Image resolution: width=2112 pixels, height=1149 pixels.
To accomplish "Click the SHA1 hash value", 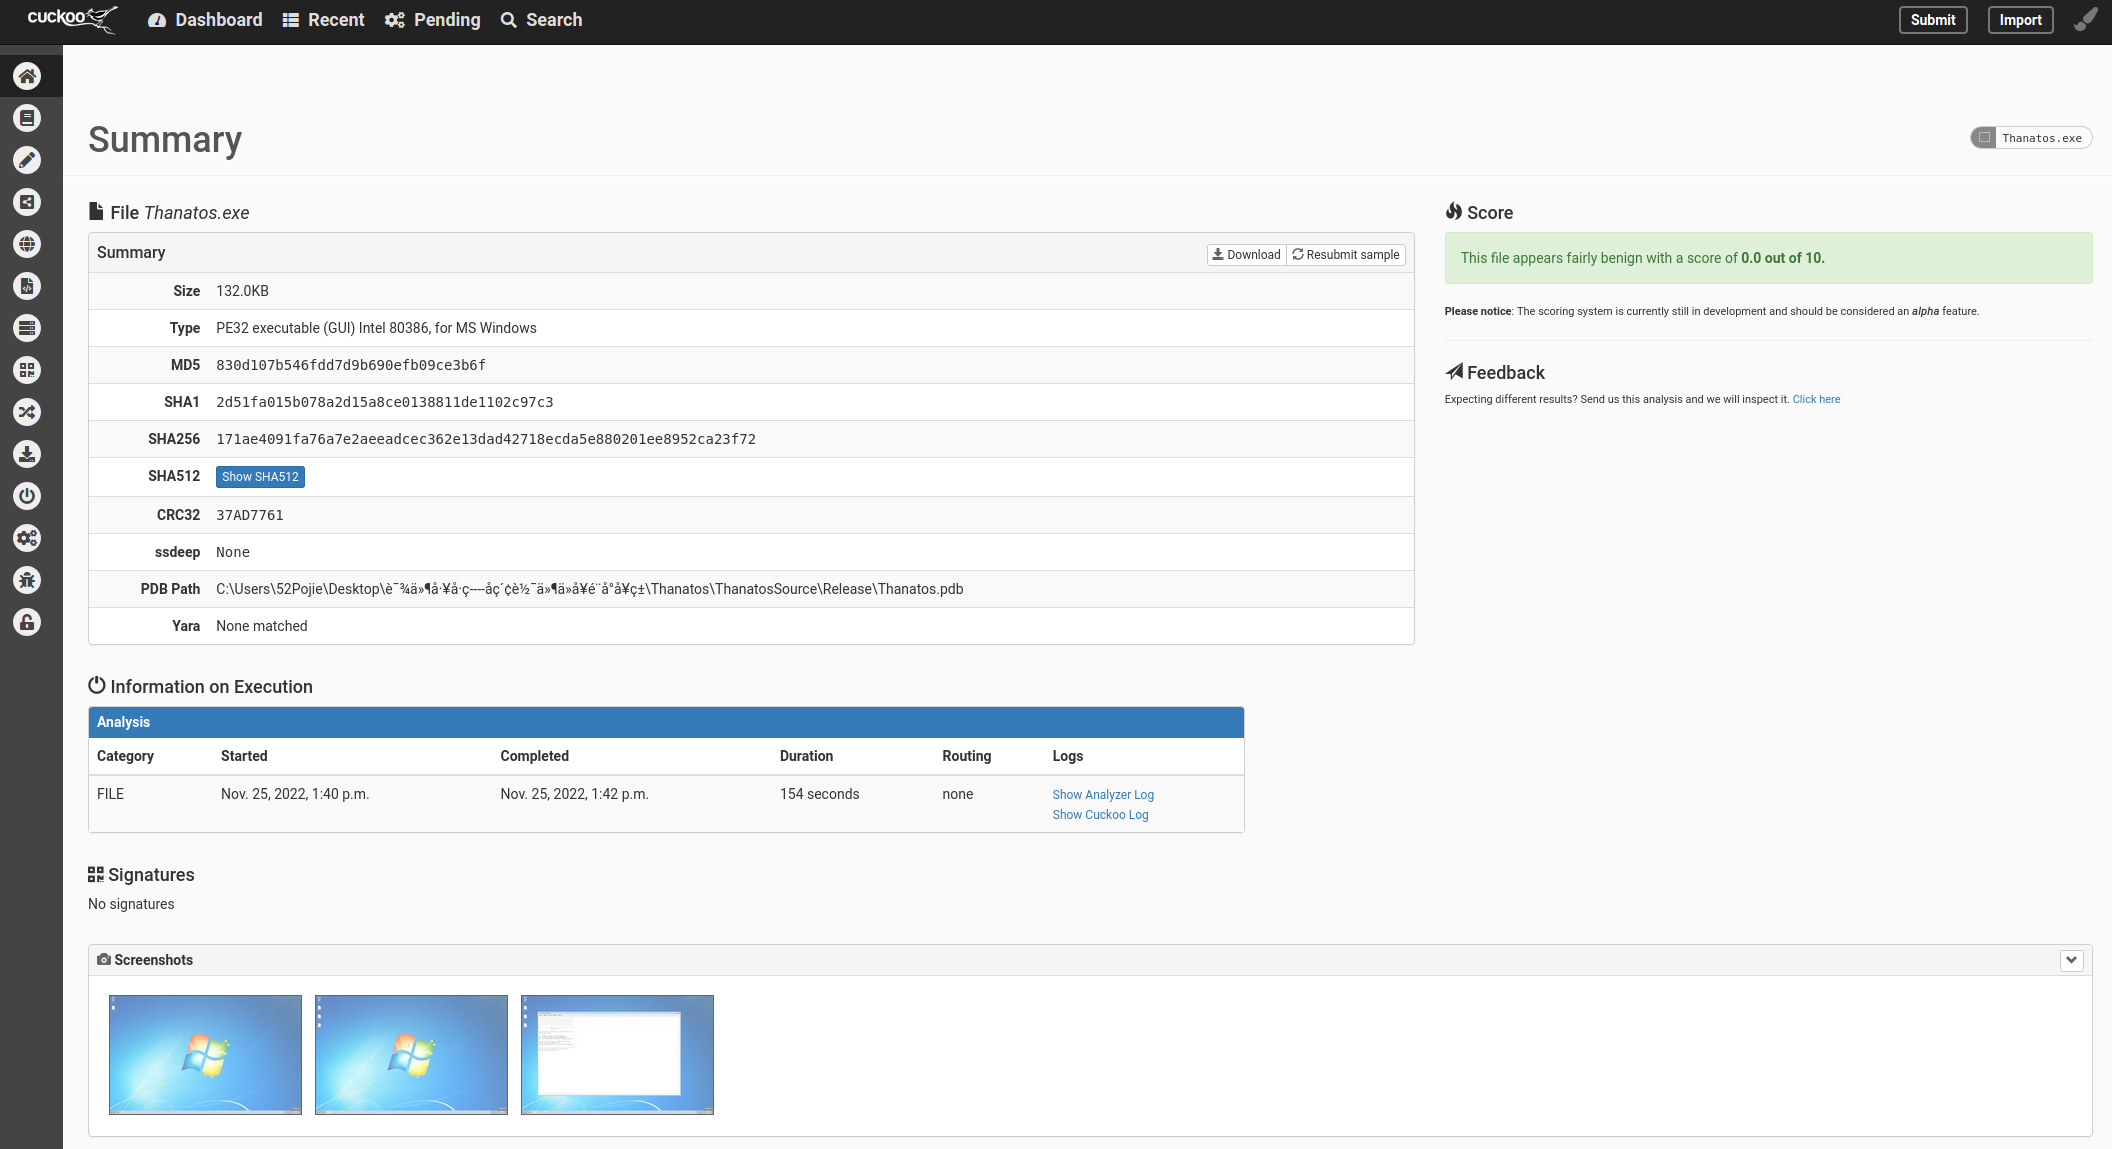I will [385, 402].
